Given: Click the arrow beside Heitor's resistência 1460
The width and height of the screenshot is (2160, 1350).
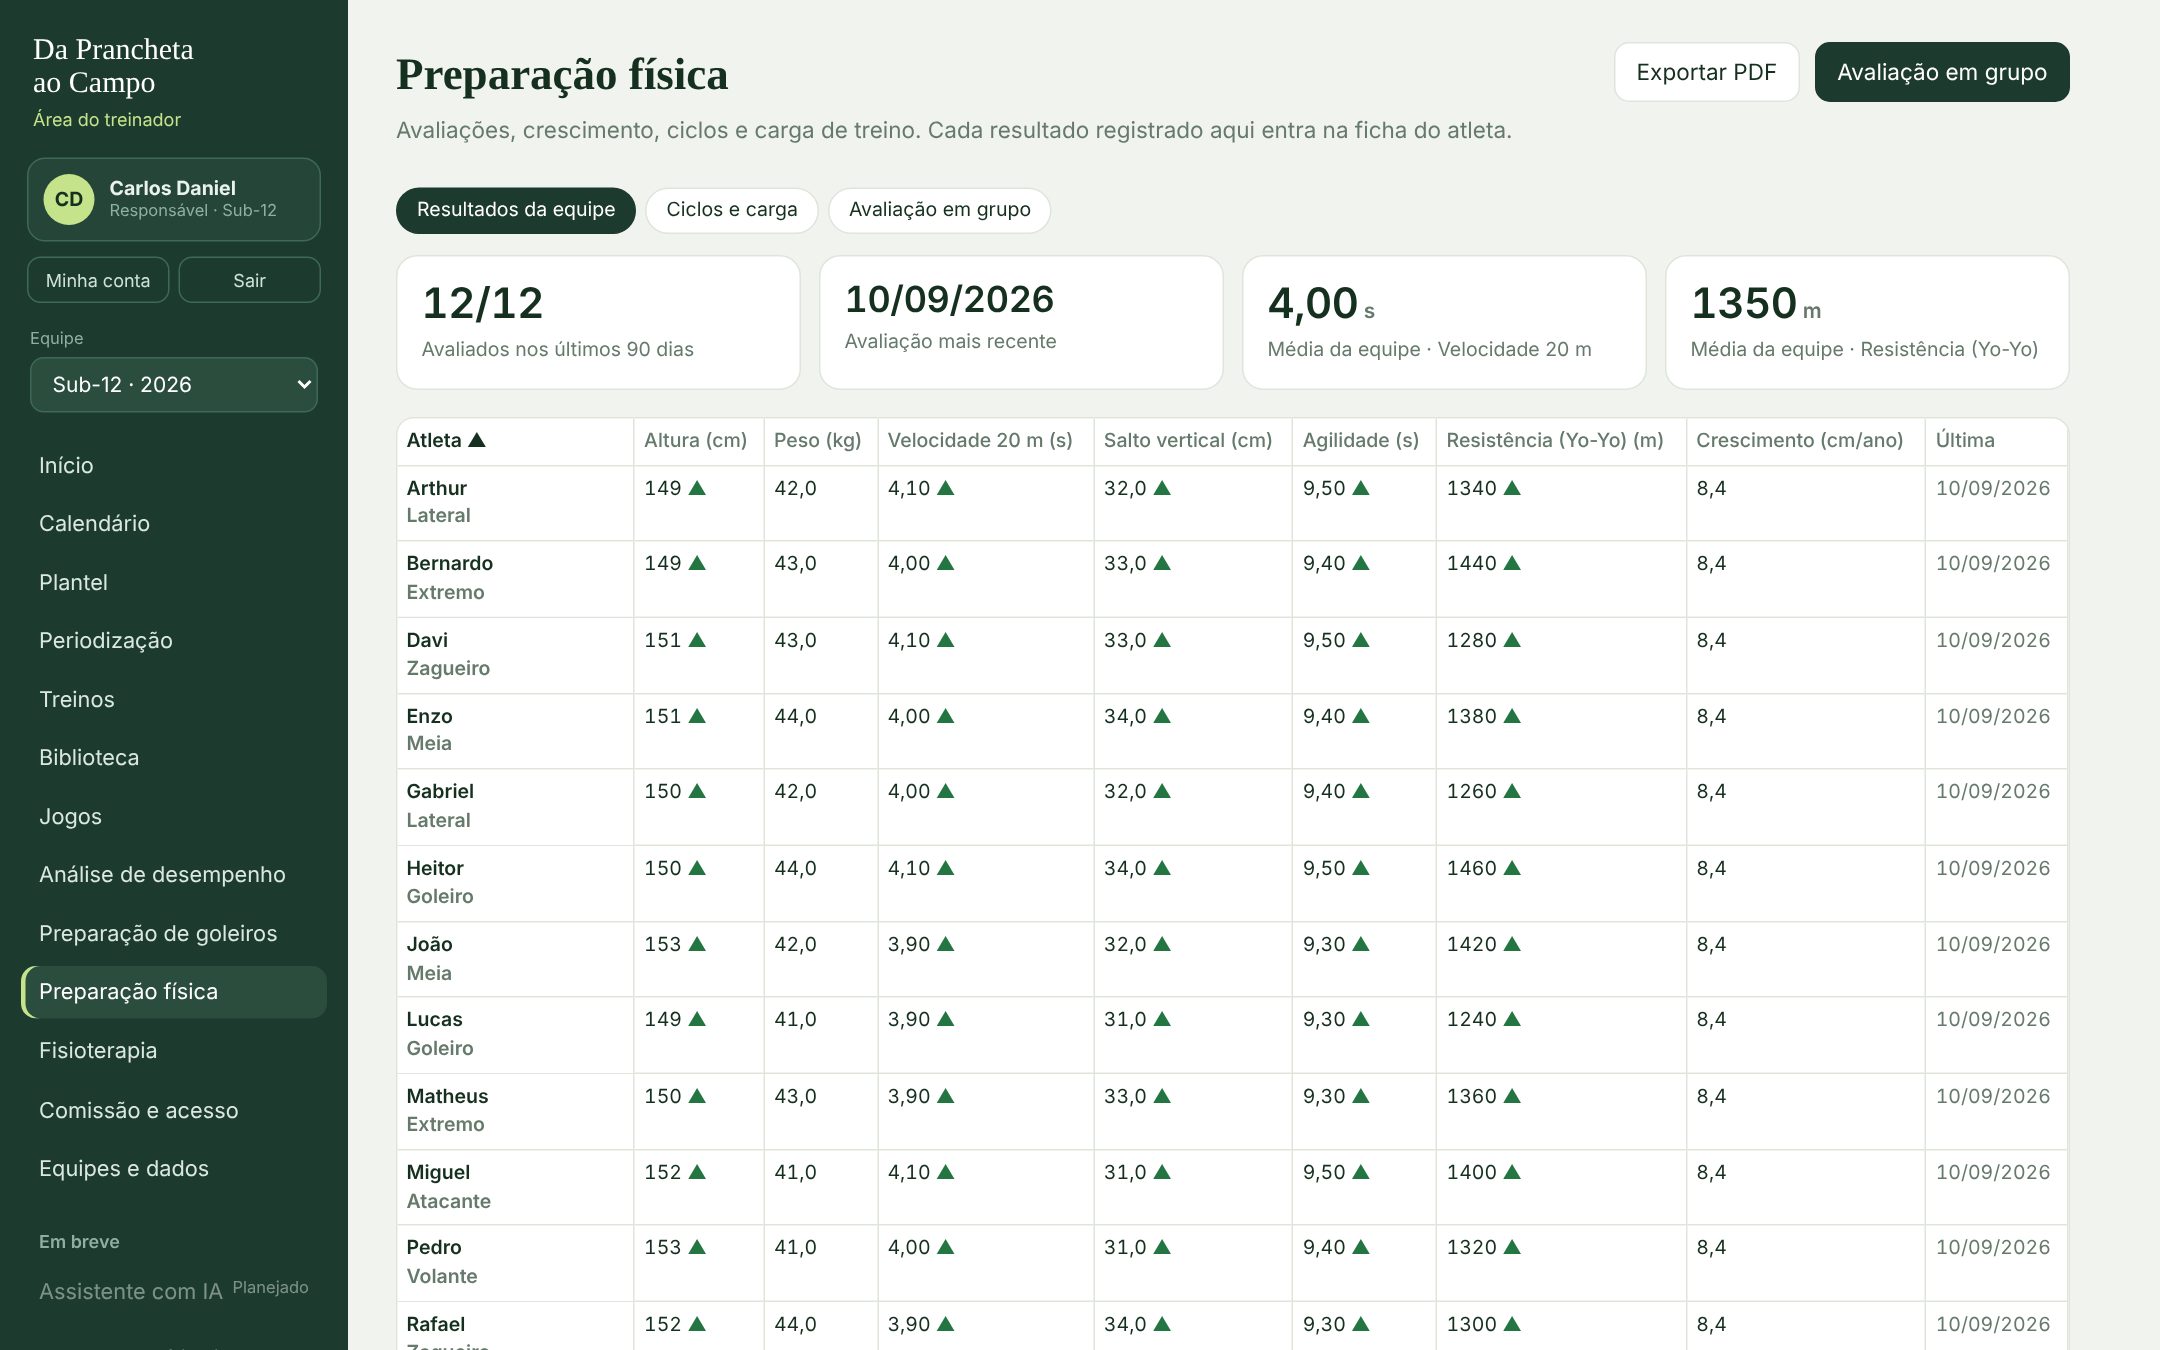Looking at the screenshot, I should [x=1512, y=868].
